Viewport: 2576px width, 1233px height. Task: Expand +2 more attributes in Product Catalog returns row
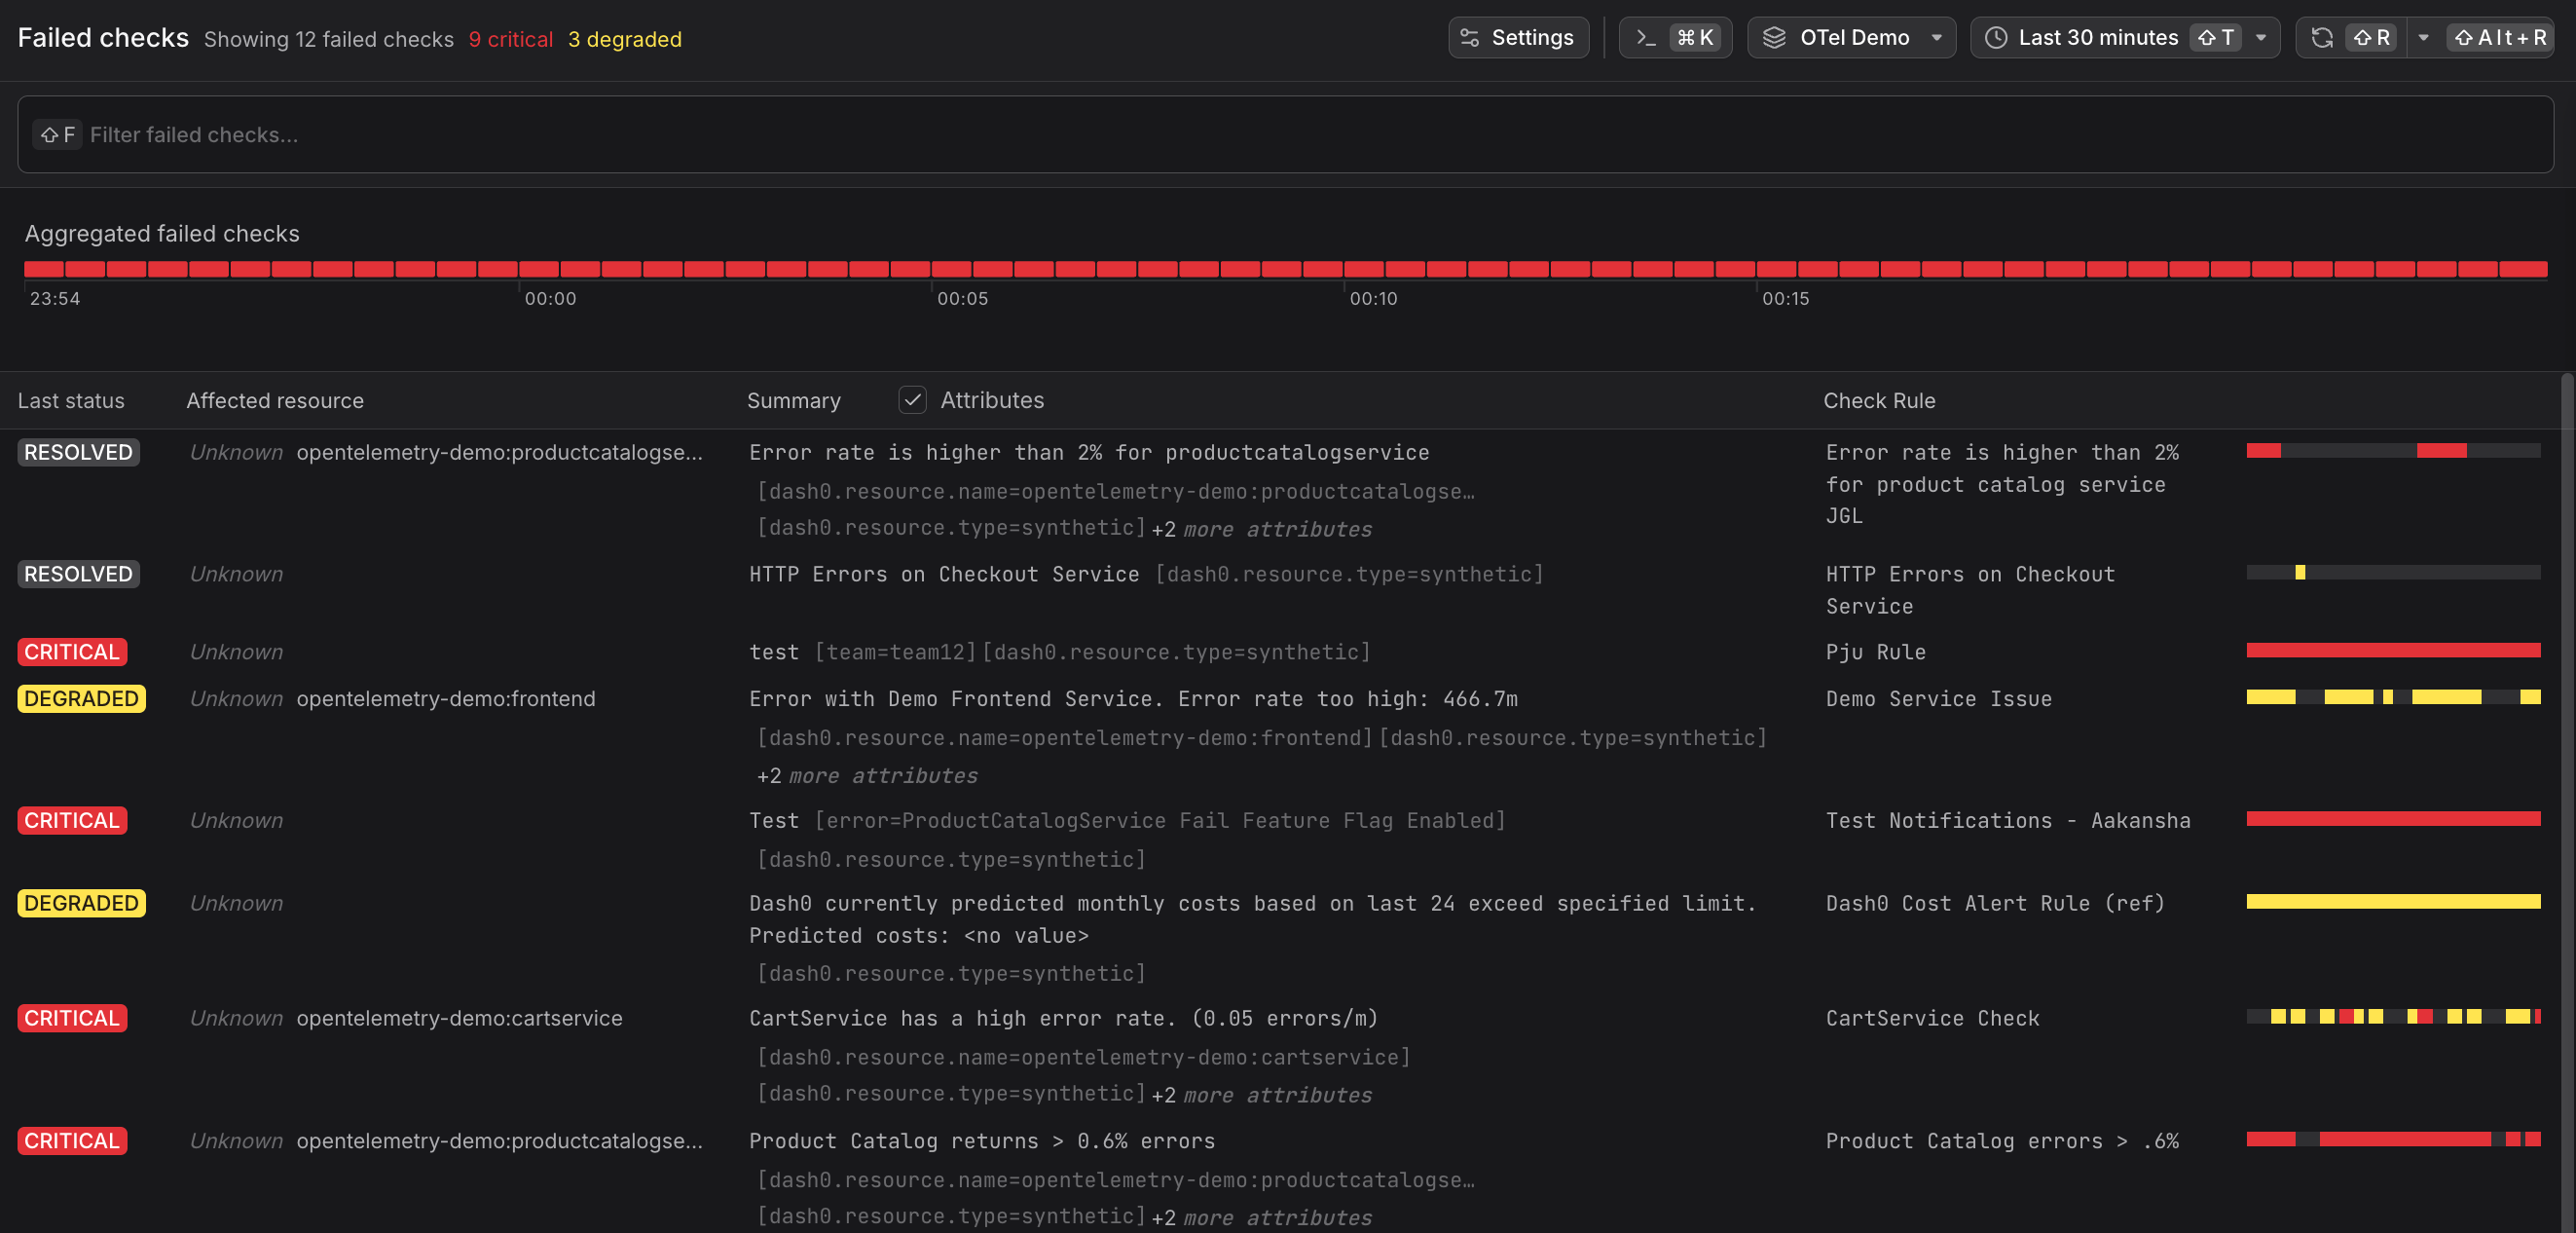click(1261, 1218)
